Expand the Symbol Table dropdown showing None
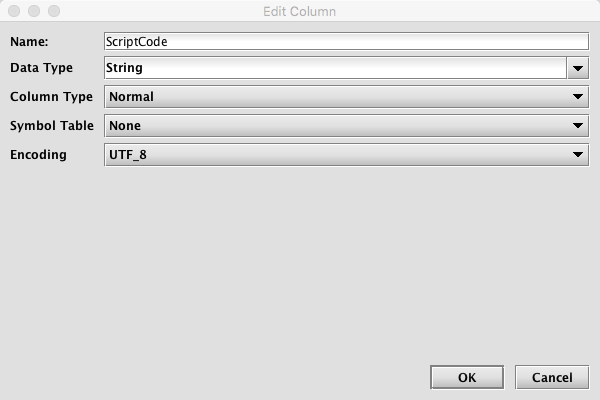Screen dimensions: 600x400 click(346, 126)
